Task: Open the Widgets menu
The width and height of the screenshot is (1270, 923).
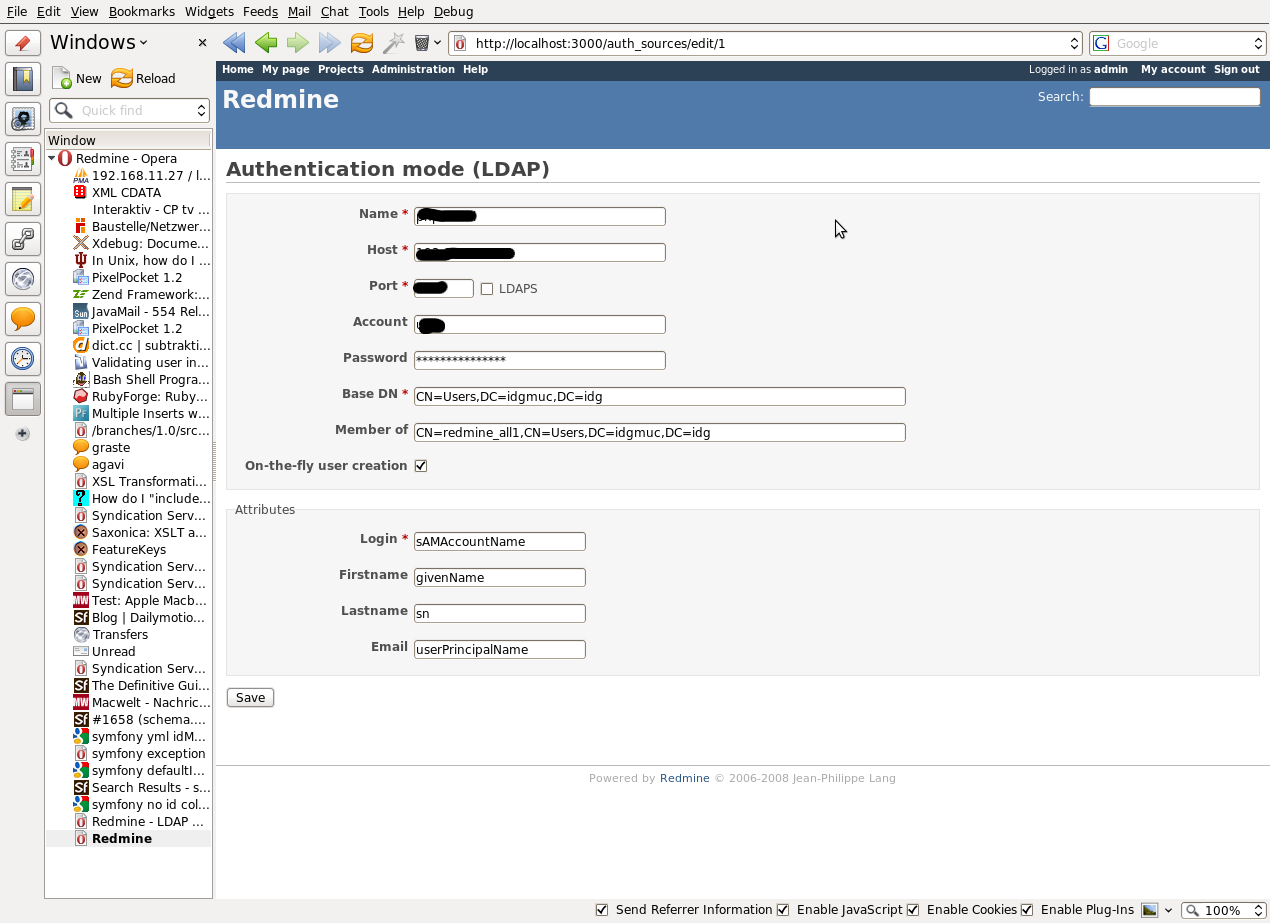Action: (209, 11)
